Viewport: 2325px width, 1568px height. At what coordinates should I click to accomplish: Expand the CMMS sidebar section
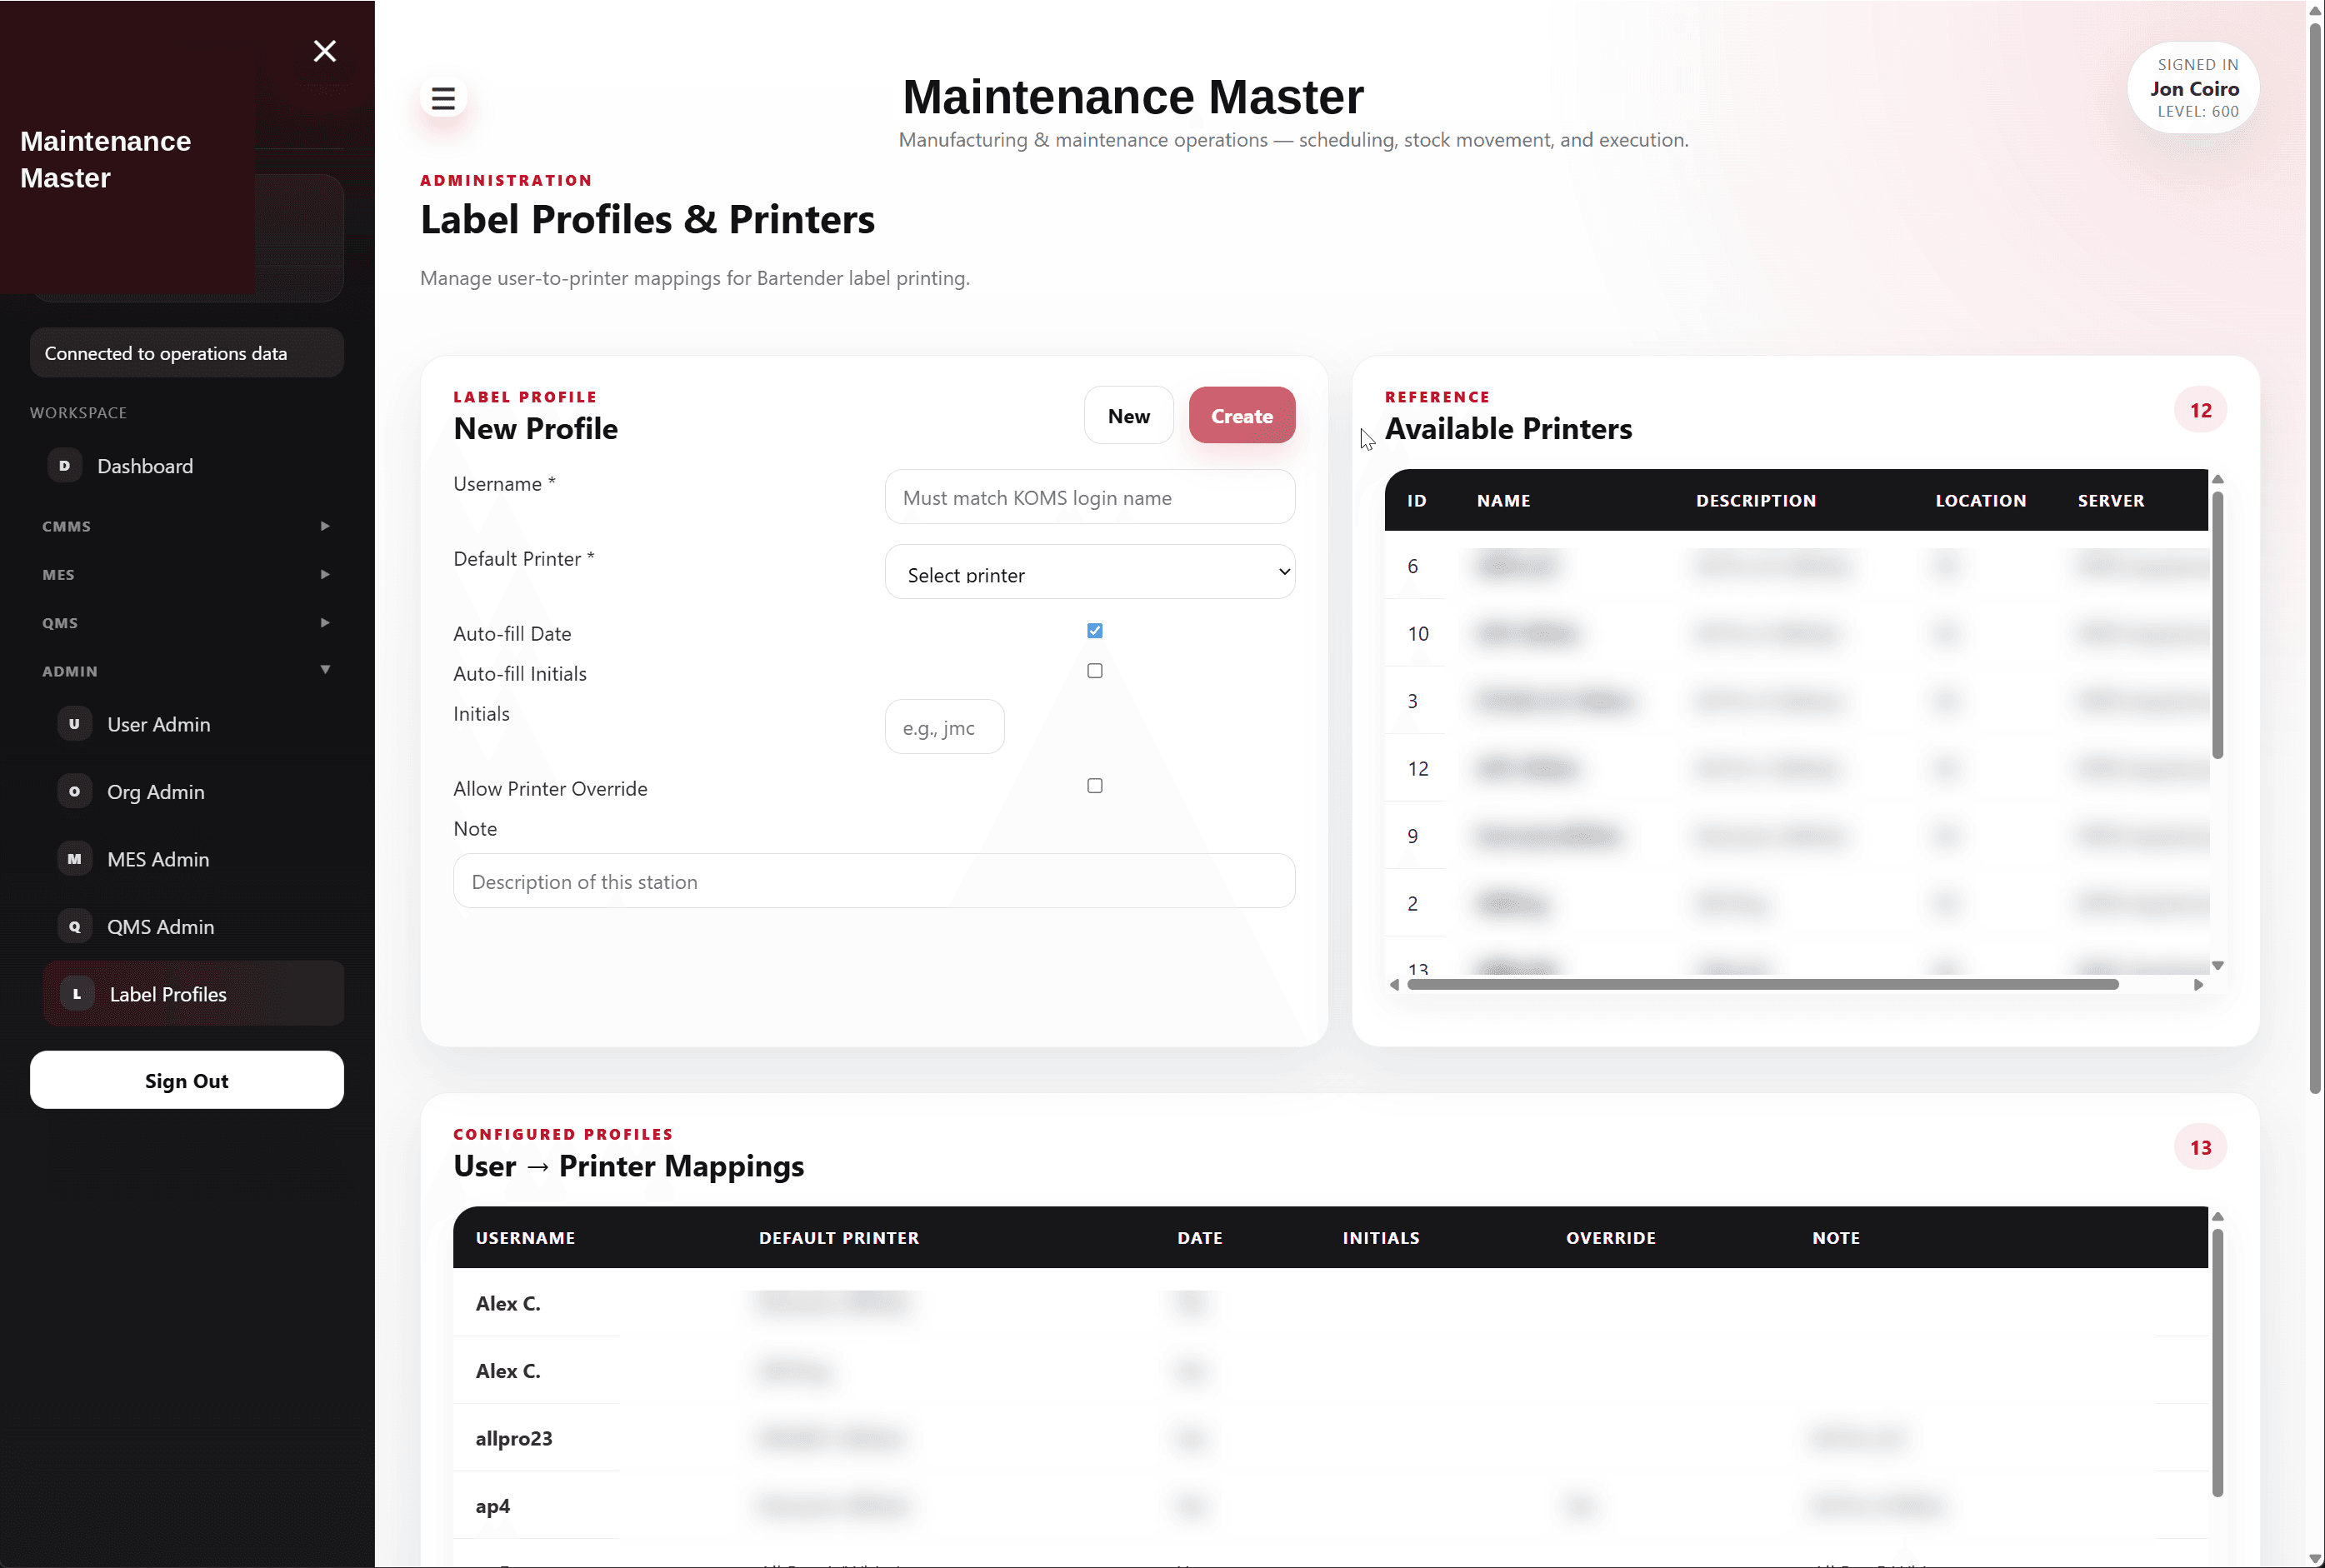tap(187, 526)
